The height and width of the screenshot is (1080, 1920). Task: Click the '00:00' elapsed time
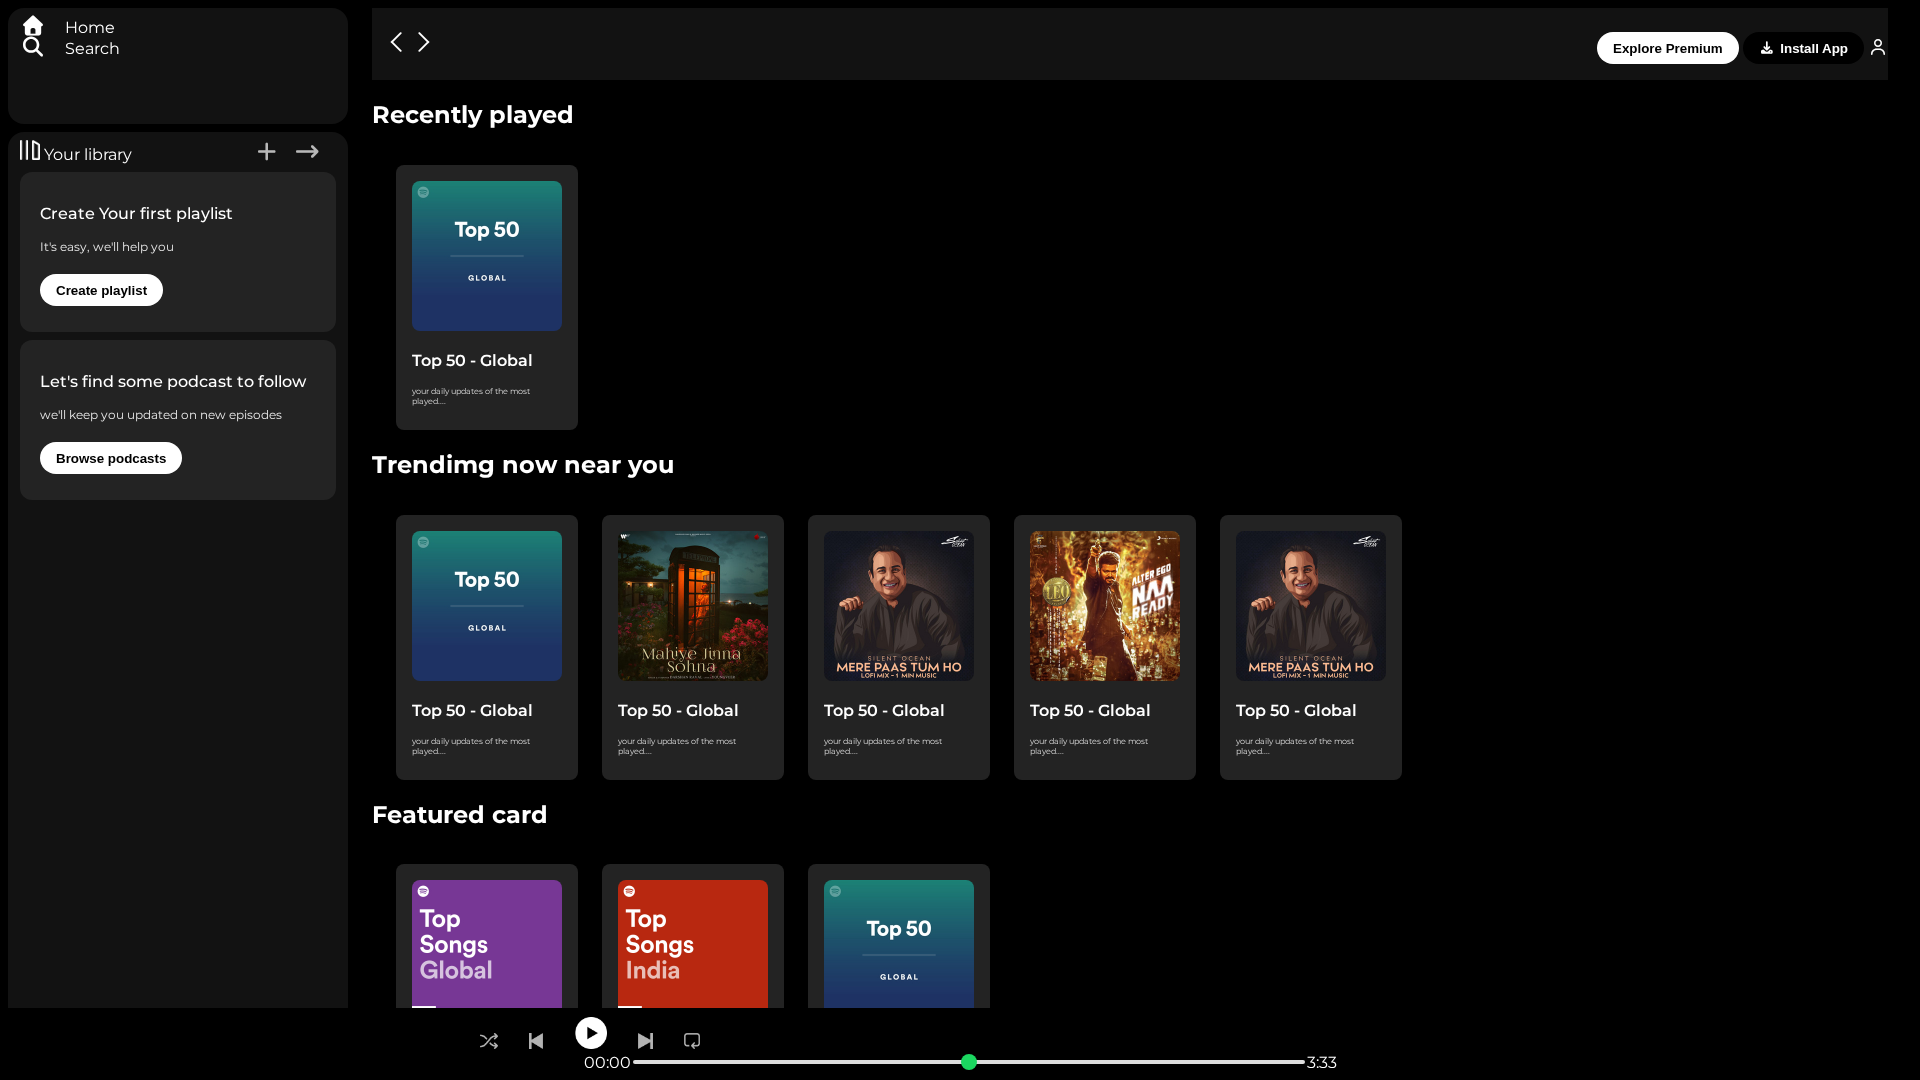click(607, 1063)
